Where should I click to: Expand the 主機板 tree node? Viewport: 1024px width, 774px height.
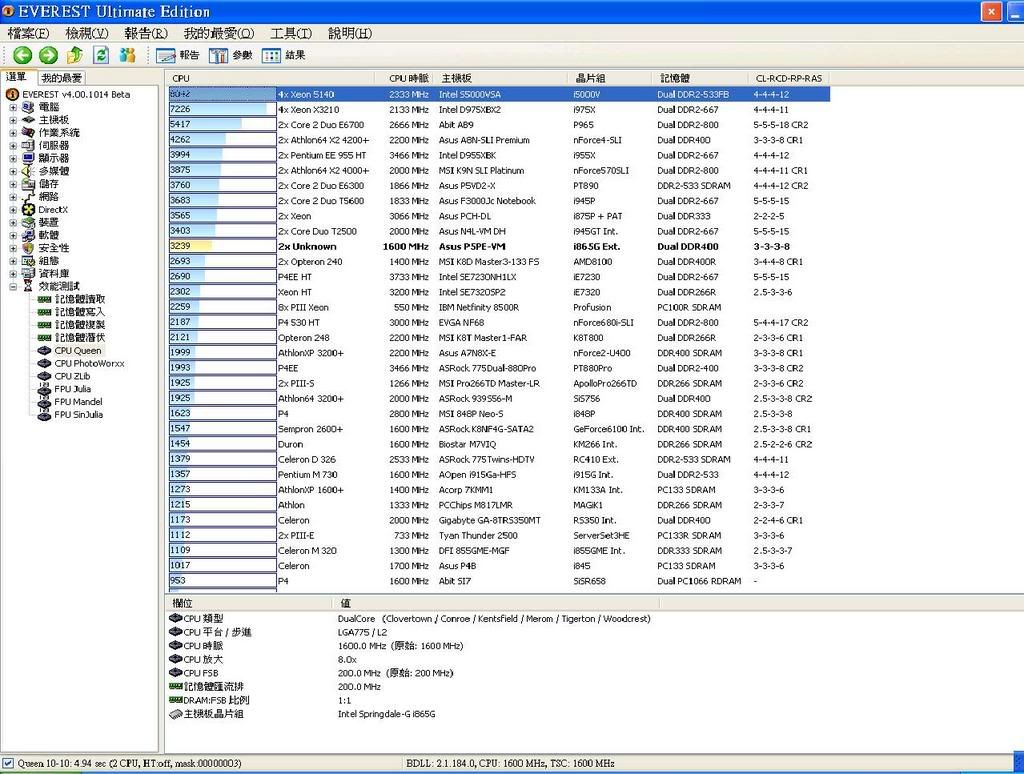pos(13,120)
